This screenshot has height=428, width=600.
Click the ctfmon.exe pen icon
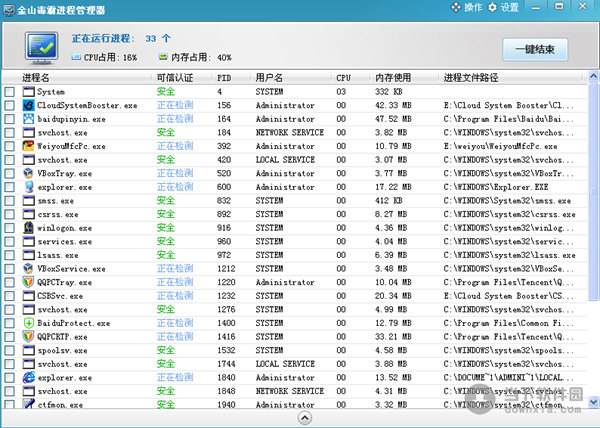point(28,404)
